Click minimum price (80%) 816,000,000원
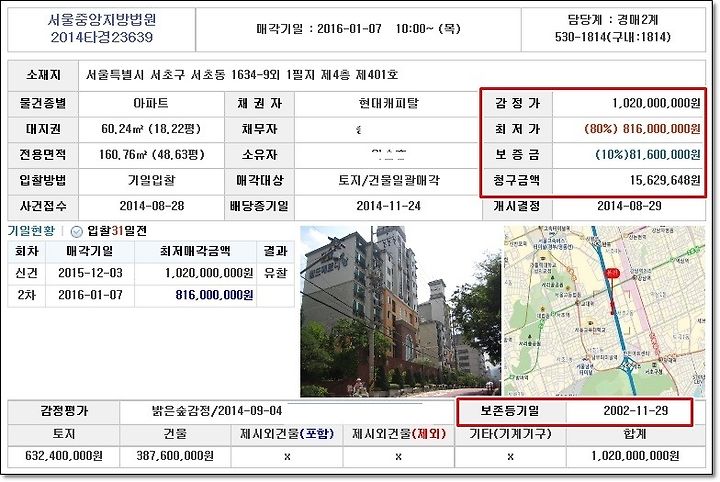 [x=642, y=129]
